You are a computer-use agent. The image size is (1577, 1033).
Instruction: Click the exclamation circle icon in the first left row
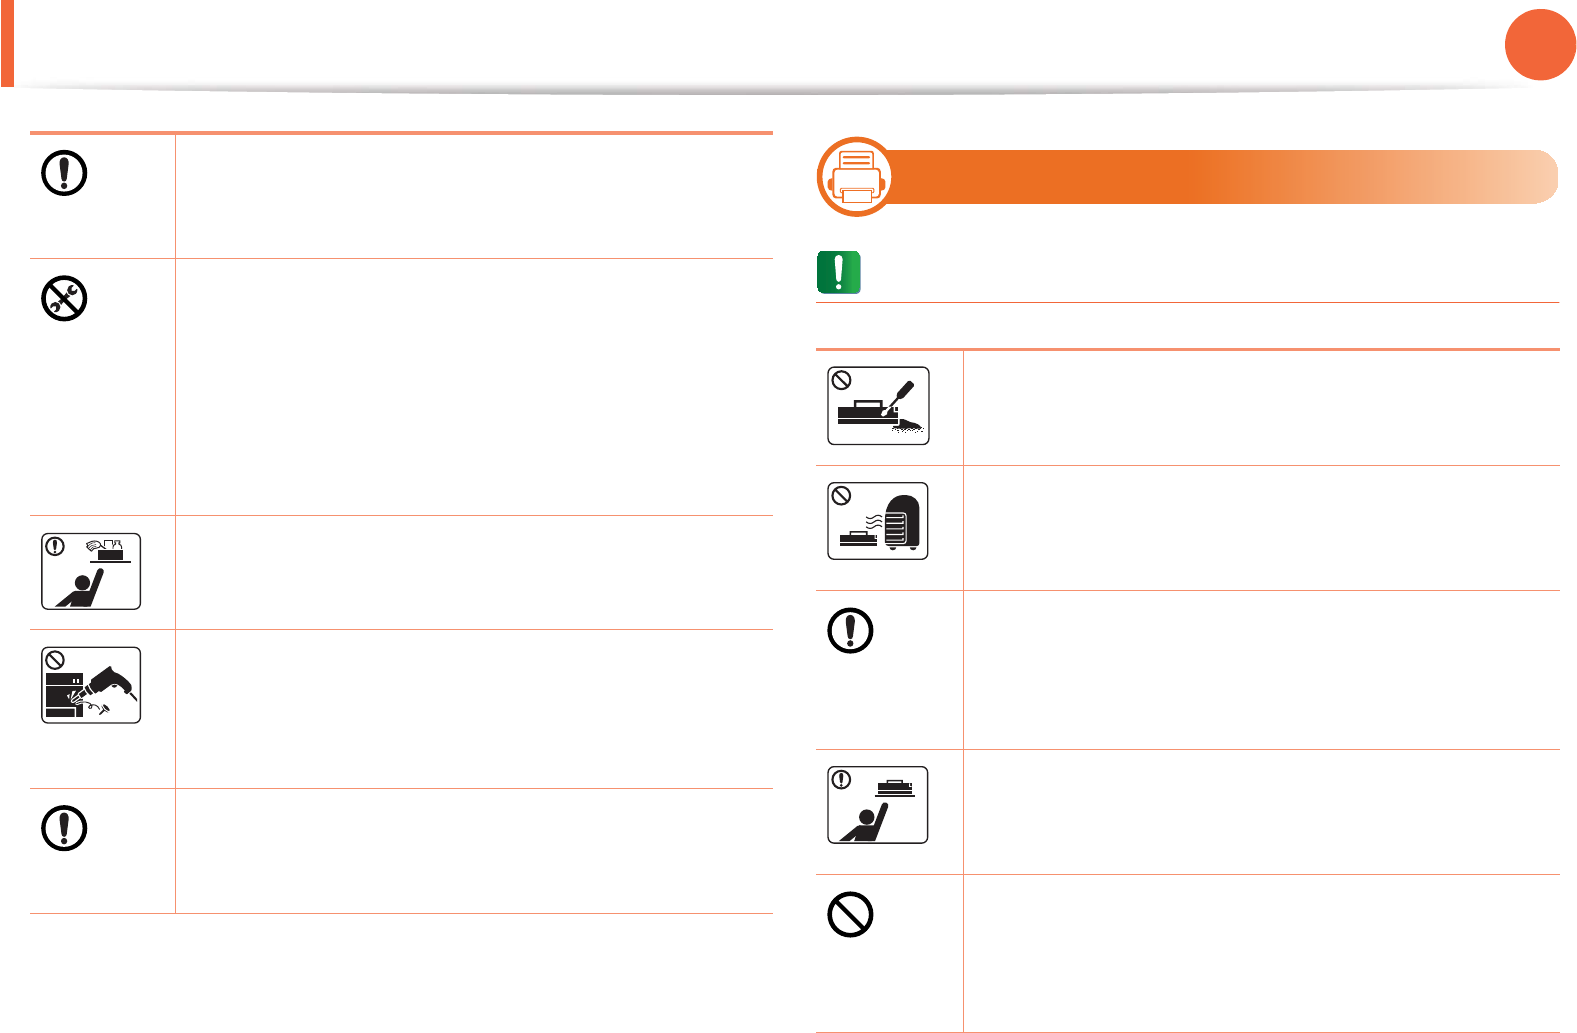click(x=64, y=173)
